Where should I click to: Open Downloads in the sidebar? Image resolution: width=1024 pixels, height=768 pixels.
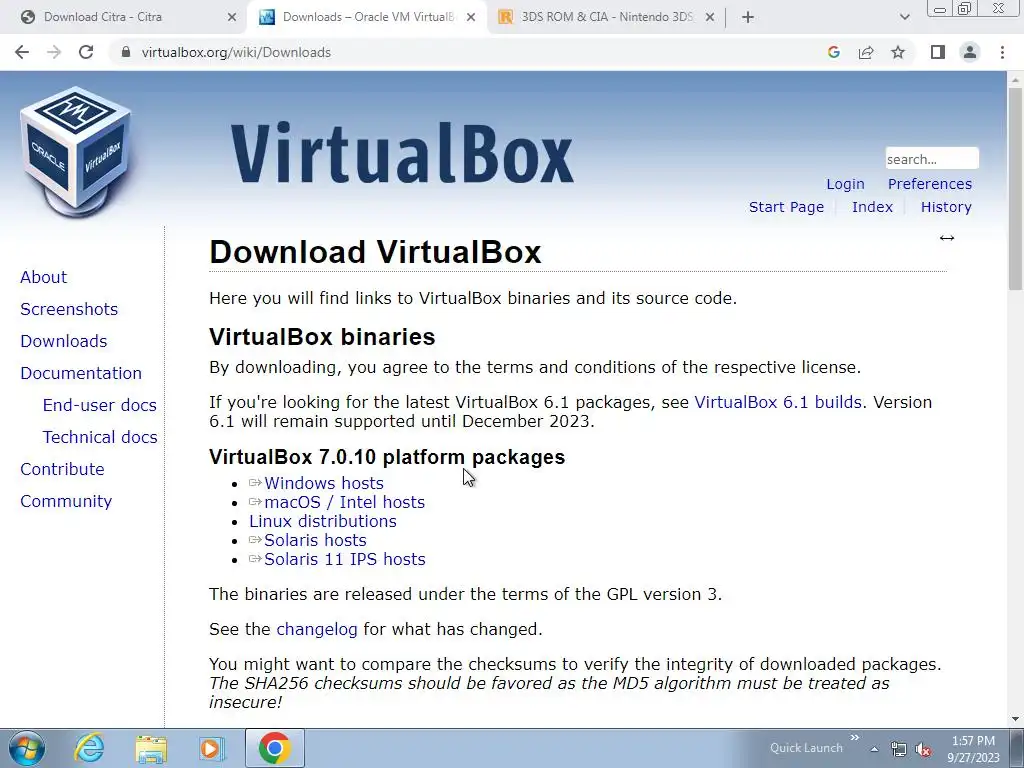(63, 341)
